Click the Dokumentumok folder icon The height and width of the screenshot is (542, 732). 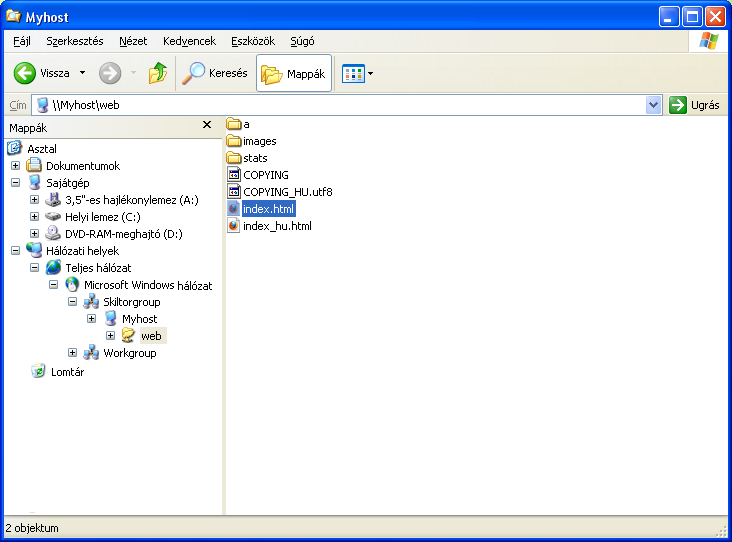tap(34, 165)
